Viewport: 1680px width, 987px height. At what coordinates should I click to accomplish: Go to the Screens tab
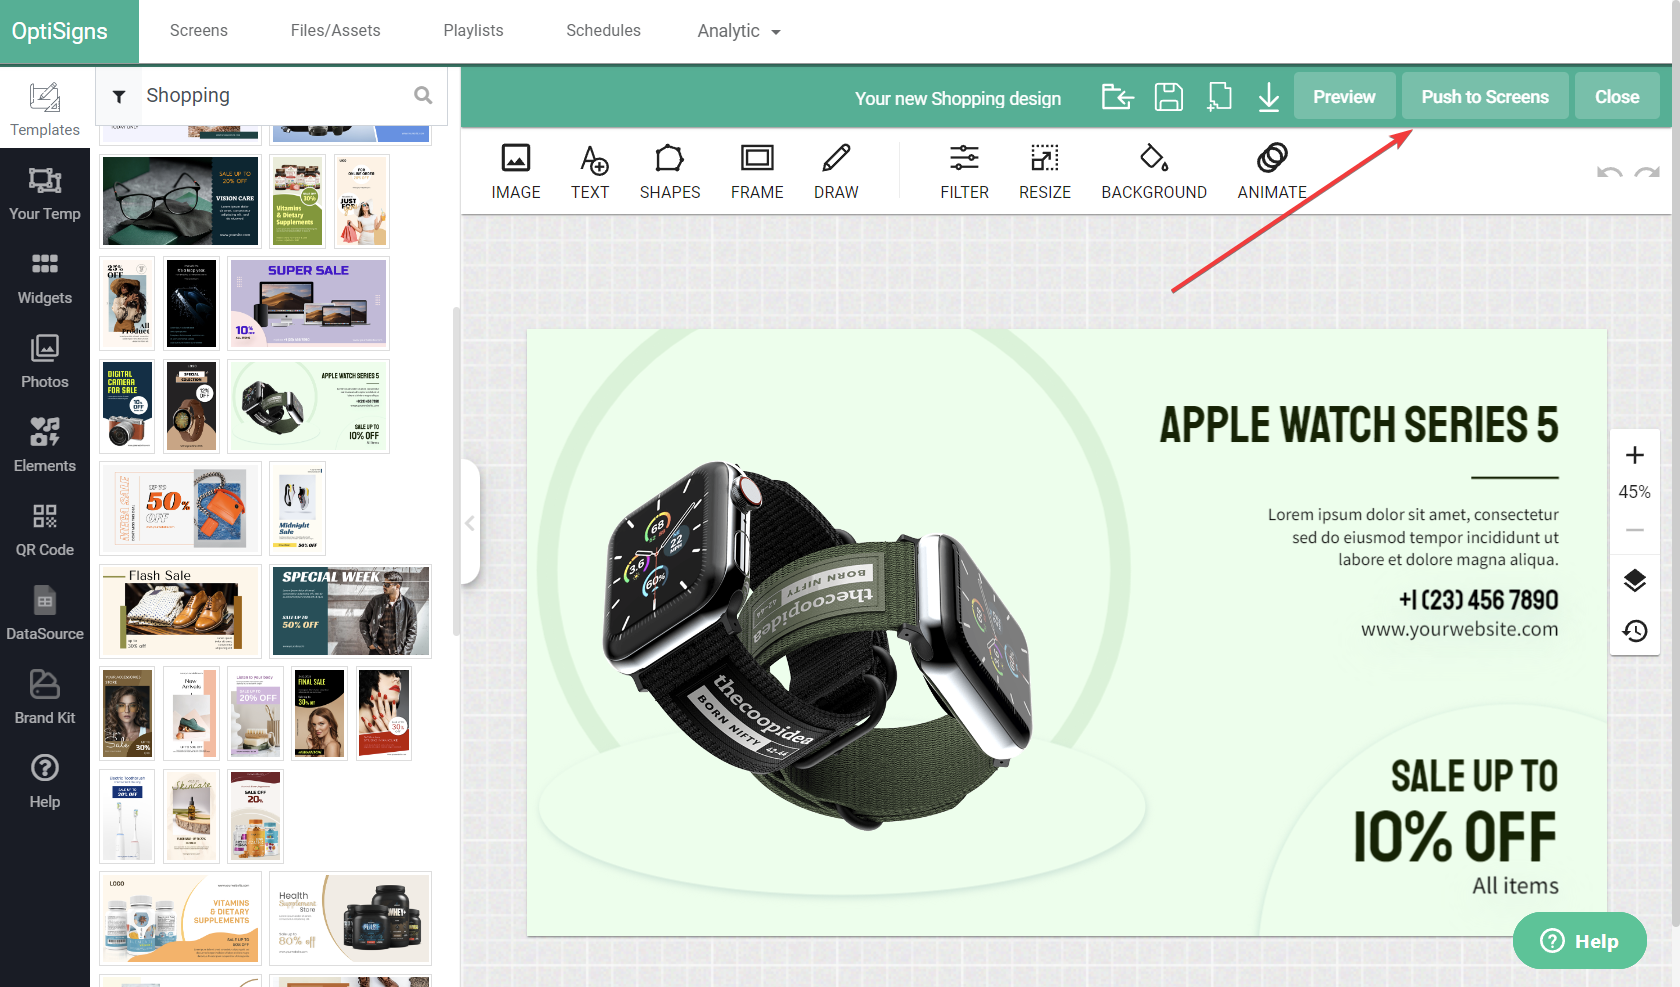click(199, 31)
